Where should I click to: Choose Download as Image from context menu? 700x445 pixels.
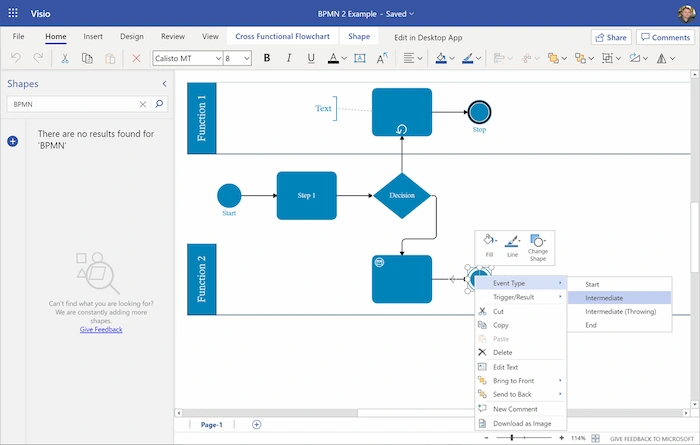coord(521,424)
